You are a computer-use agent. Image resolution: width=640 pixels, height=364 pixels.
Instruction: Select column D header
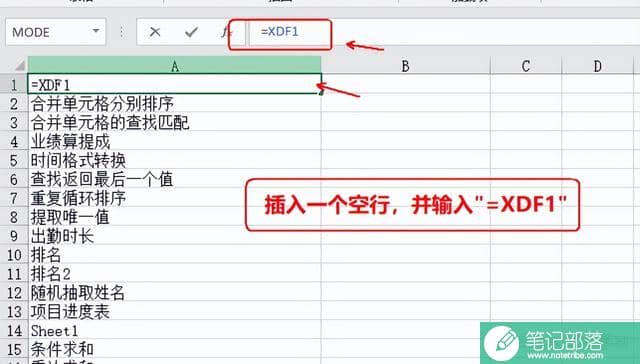point(598,66)
